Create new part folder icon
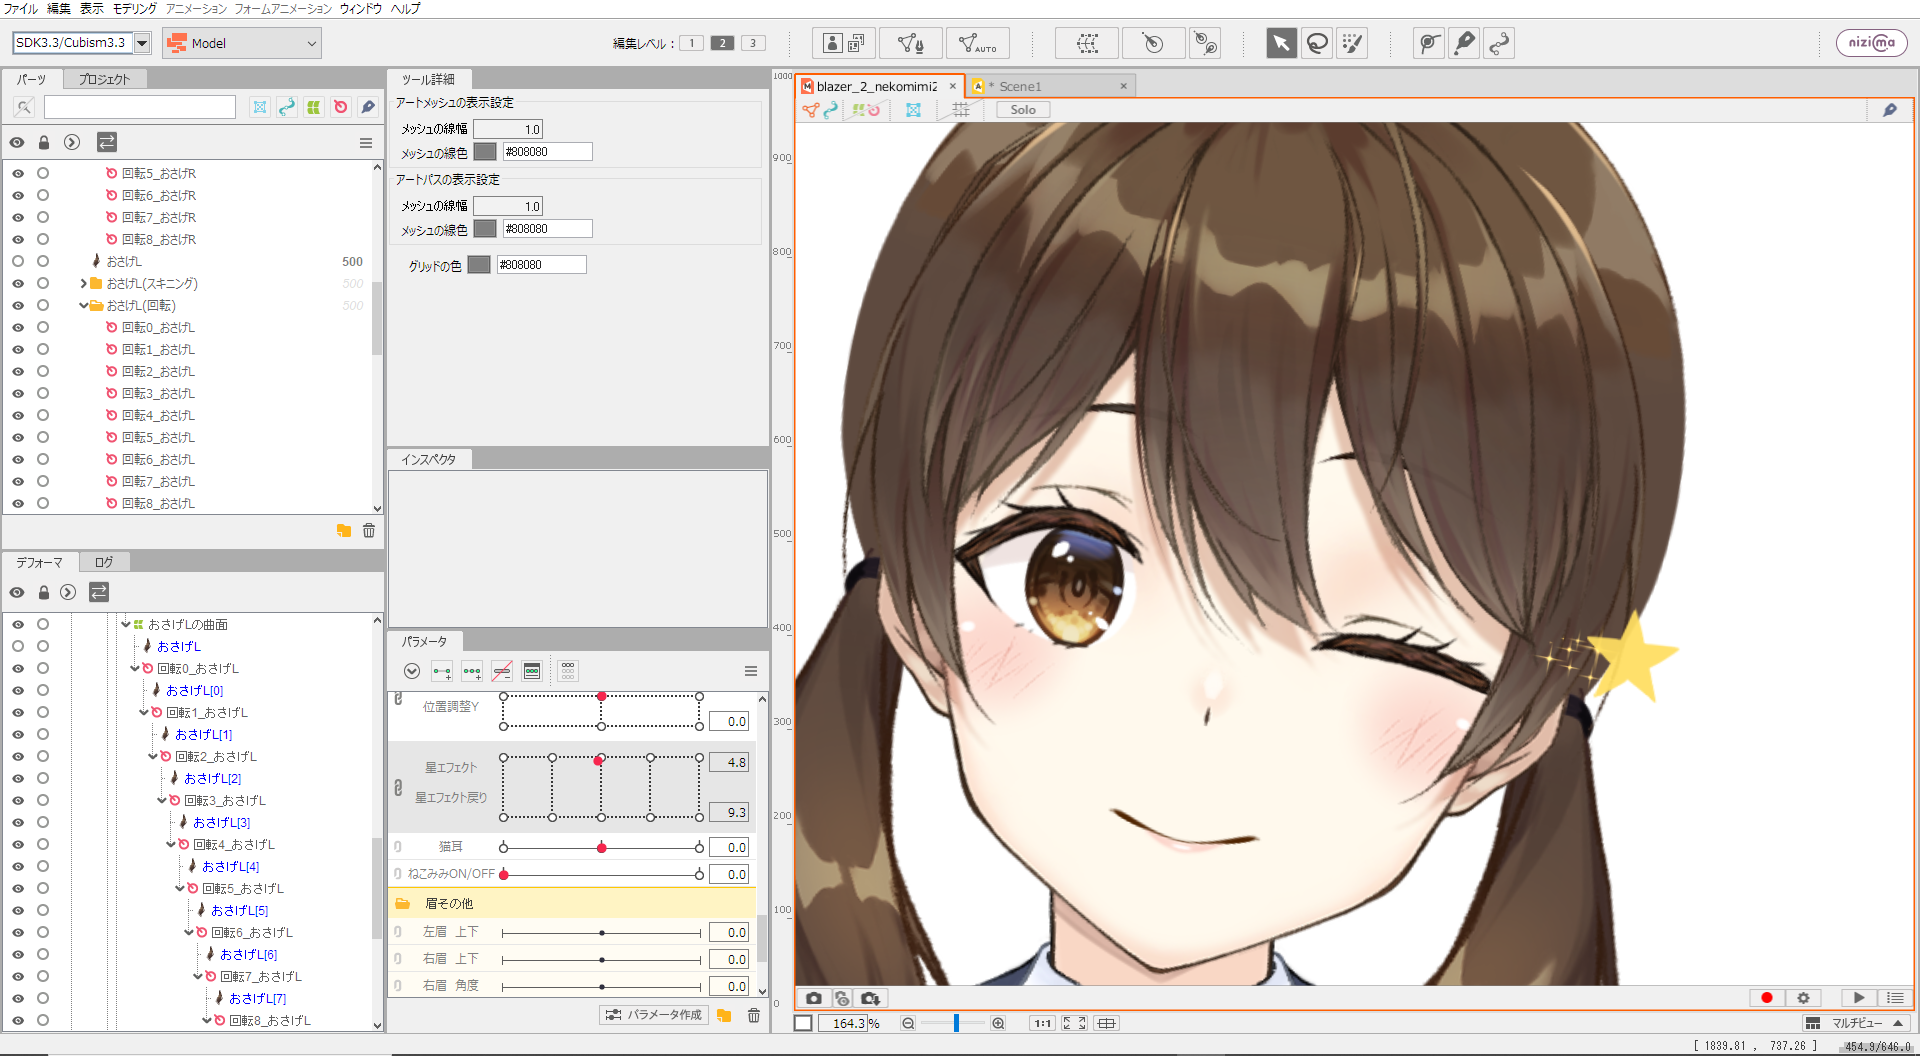1920x1056 pixels. point(344,531)
